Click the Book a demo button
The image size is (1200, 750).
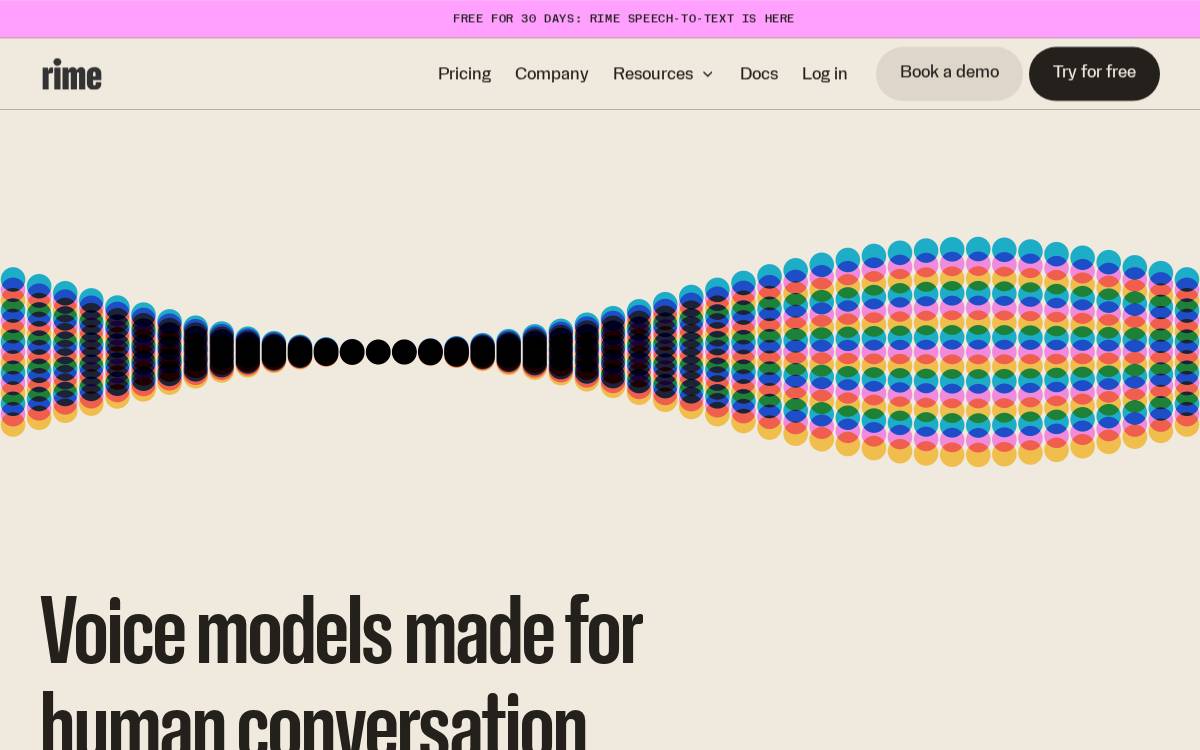pyautogui.click(x=949, y=73)
